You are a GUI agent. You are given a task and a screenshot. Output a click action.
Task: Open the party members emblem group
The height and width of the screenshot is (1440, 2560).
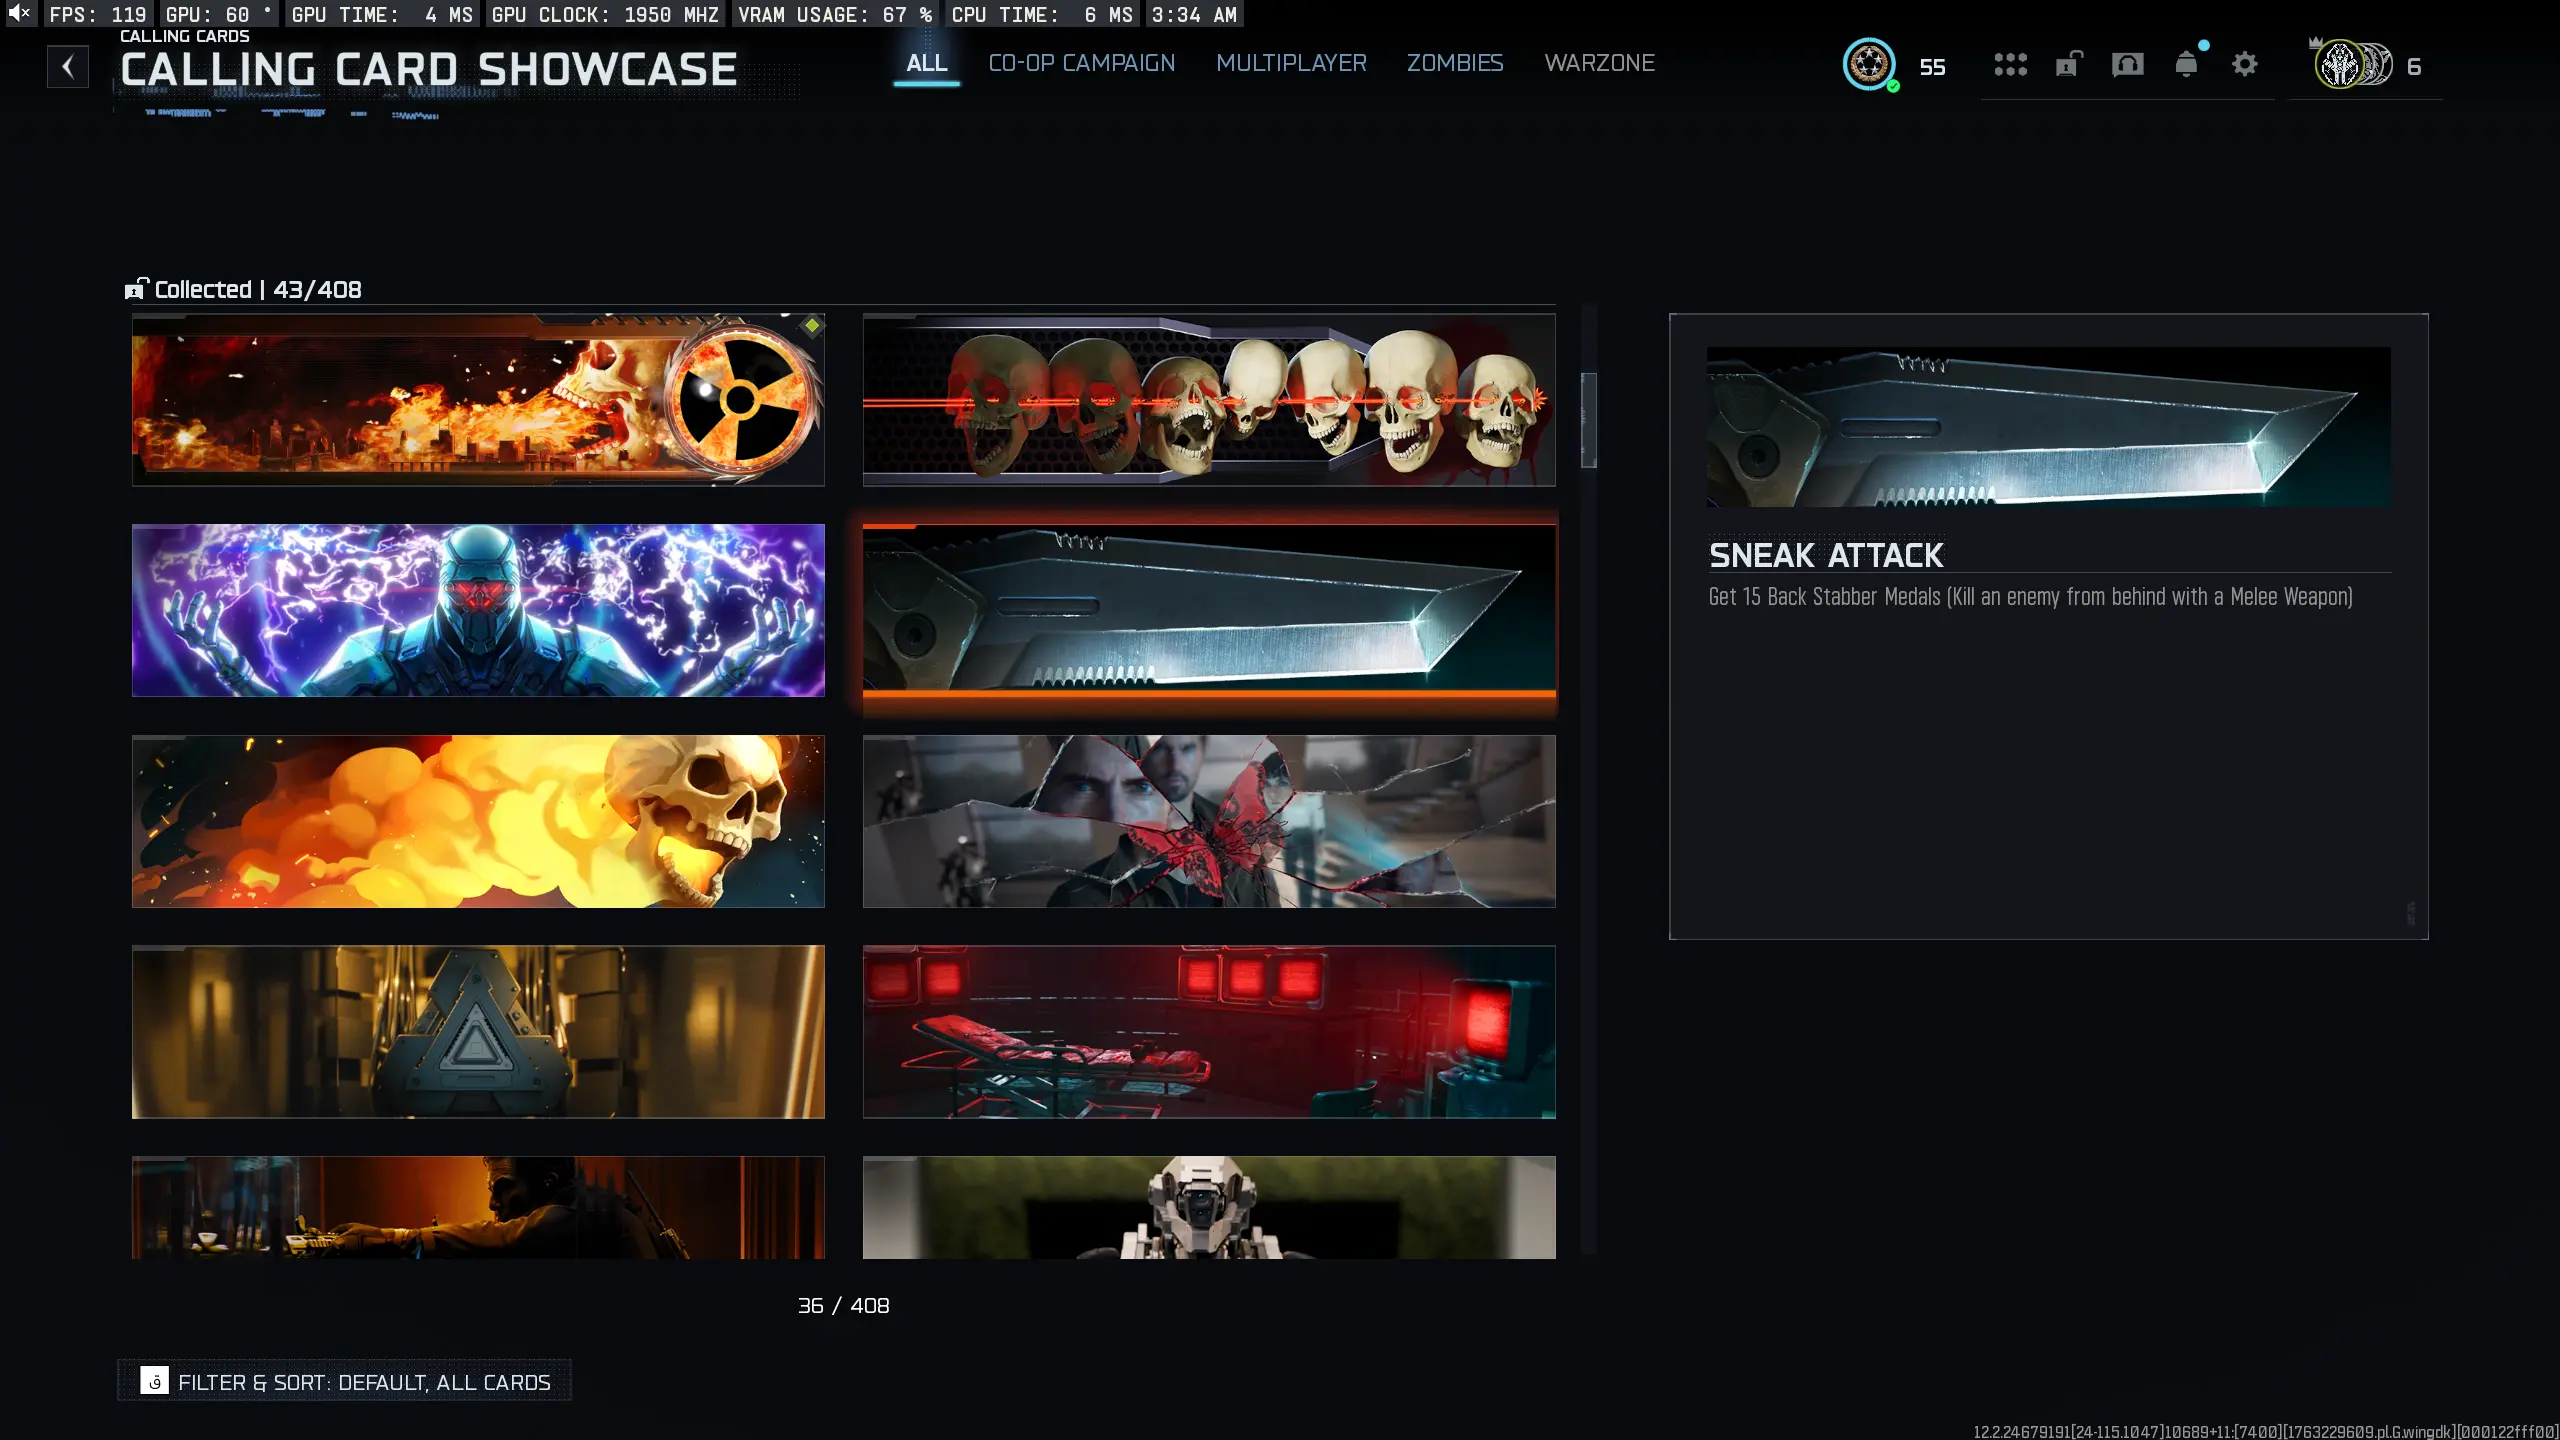2354,65
